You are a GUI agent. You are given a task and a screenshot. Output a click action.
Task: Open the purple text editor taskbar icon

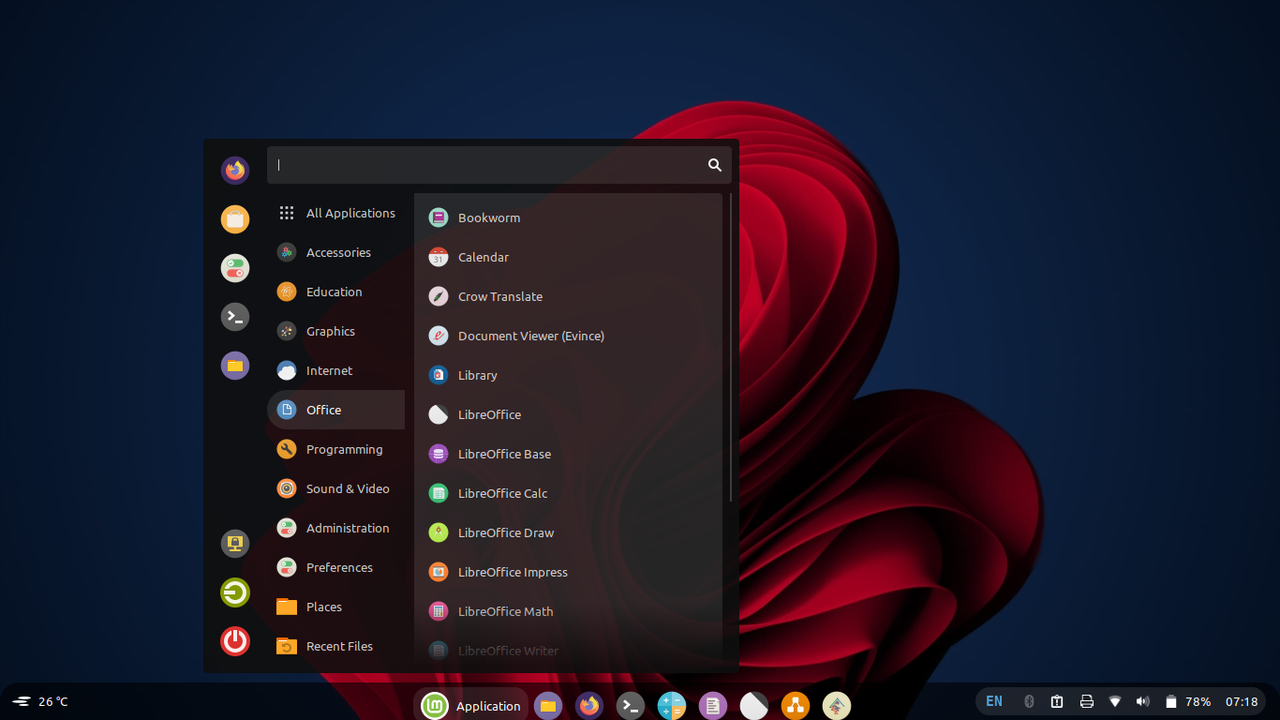tap(713, 706)
